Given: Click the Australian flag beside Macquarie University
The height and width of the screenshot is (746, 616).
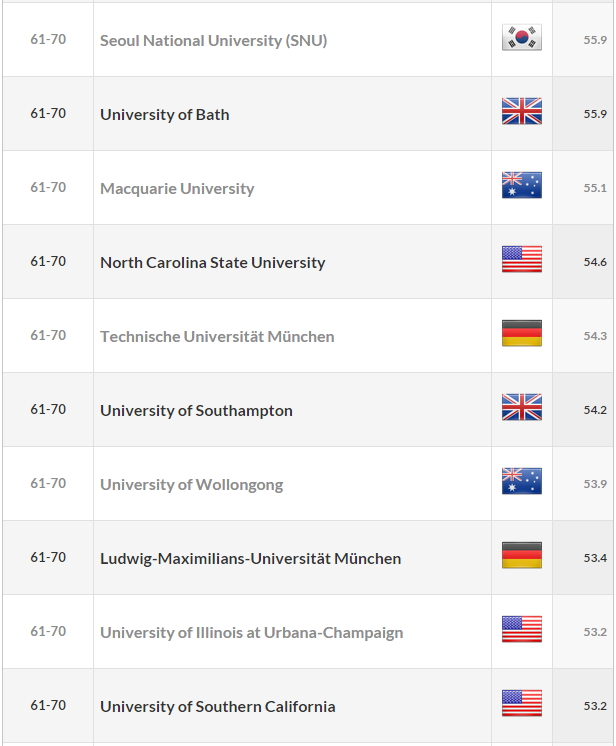Looking at the screenshot, I should coord(522,185).
